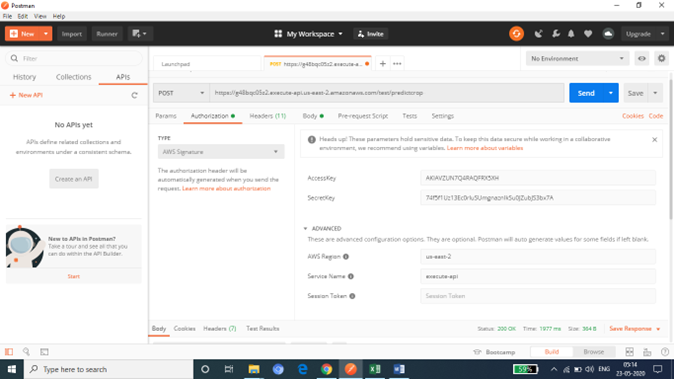
Task: Open Manage Environments gear icon
Action: click(x=662, y=58)
